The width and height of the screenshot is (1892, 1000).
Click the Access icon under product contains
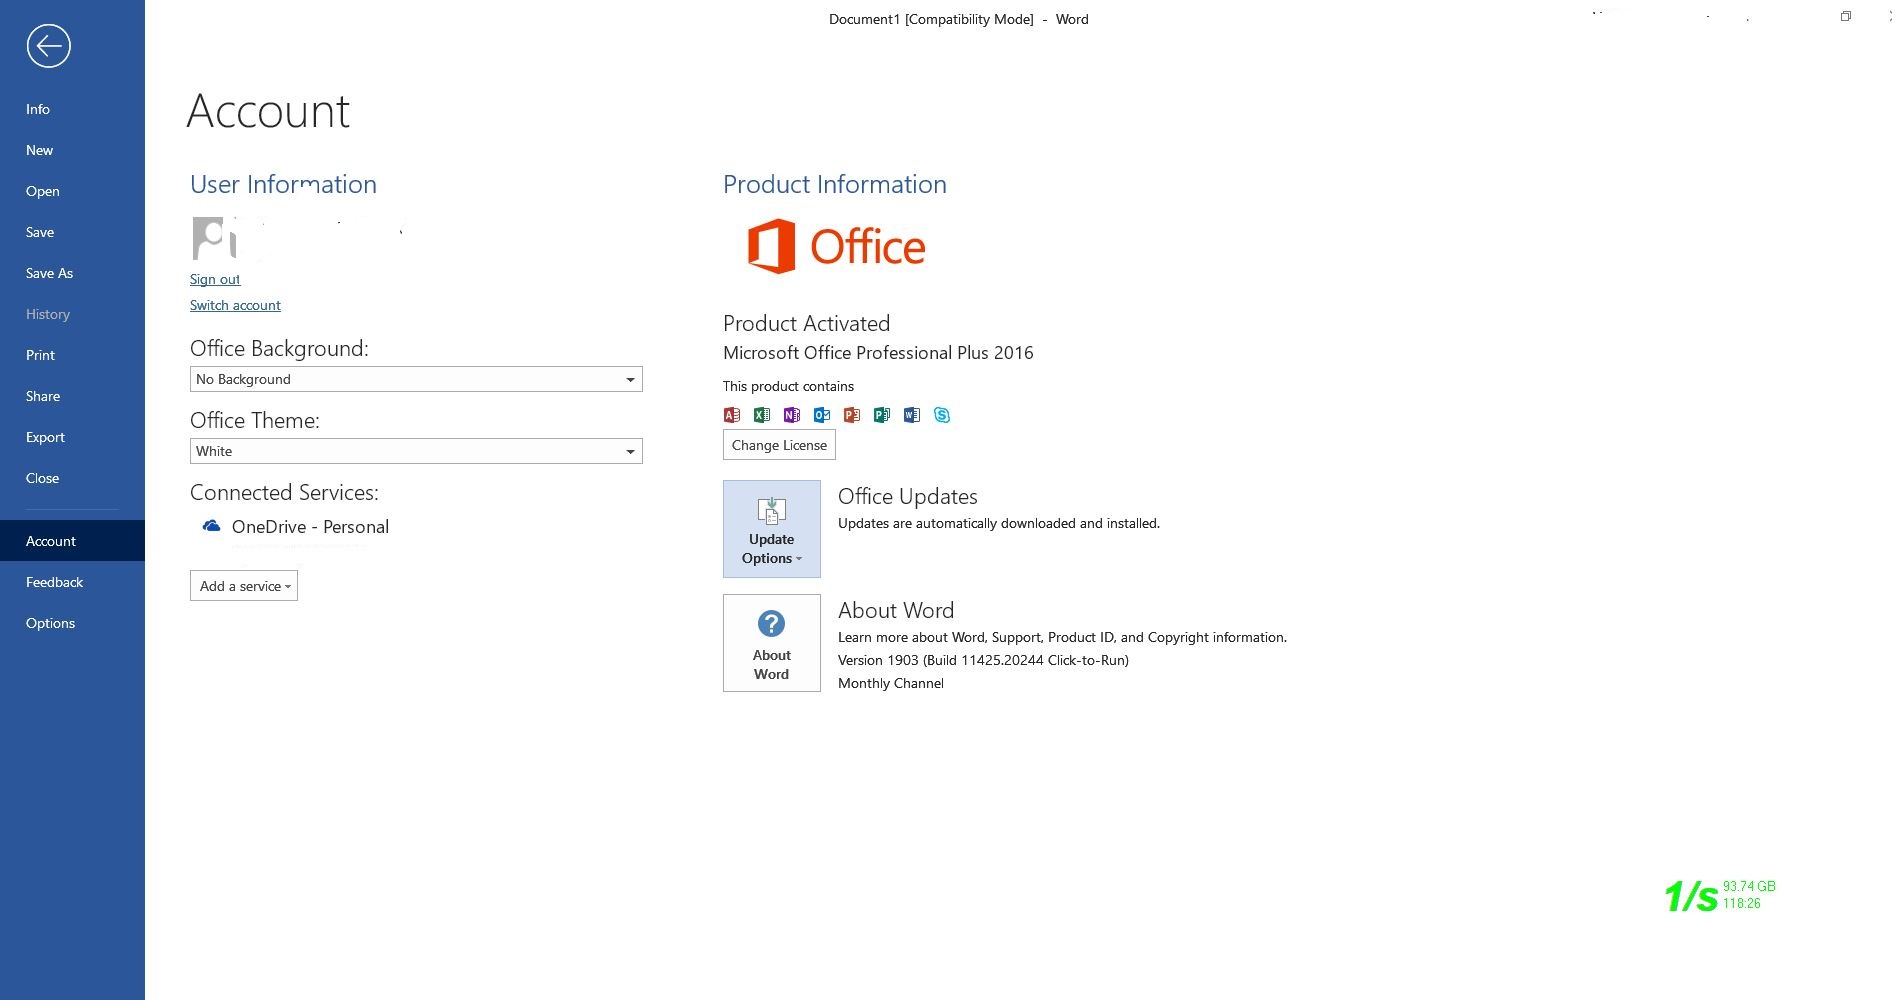click(732, 415)
